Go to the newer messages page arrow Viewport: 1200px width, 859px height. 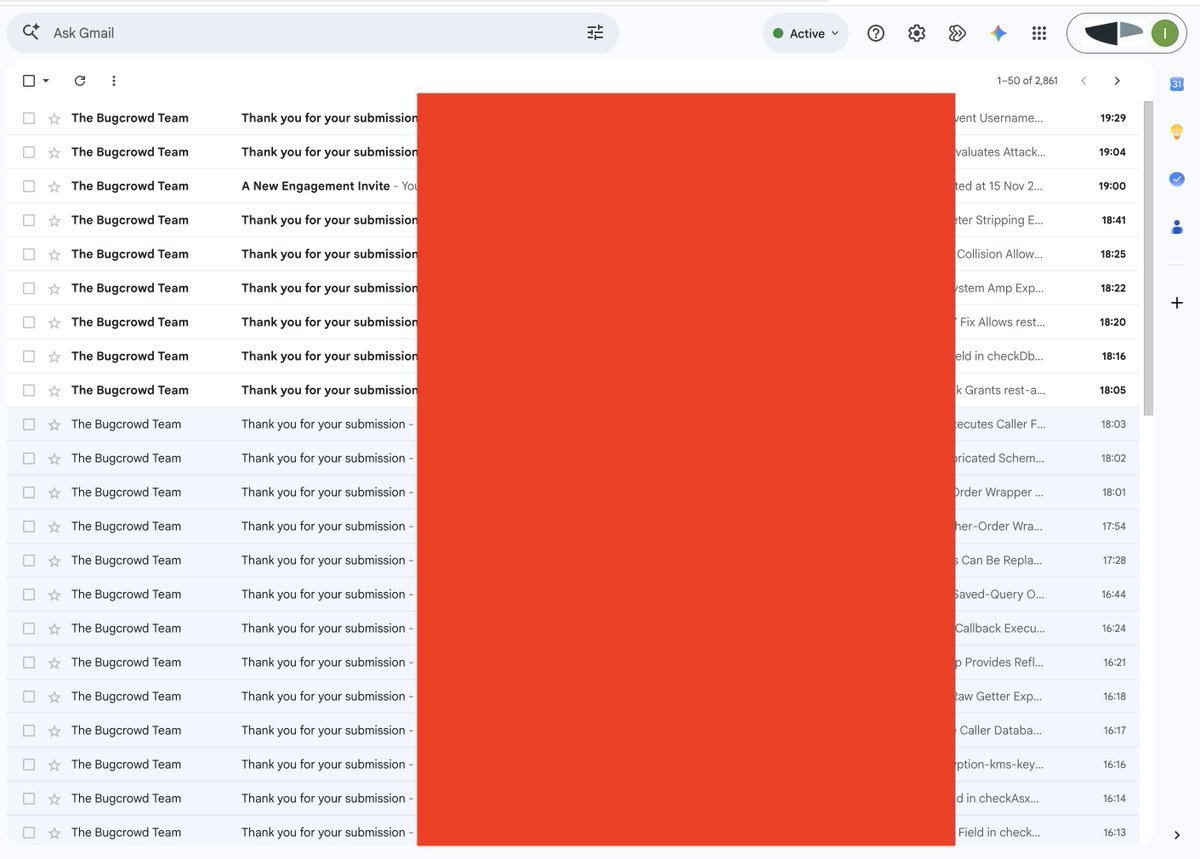tap(1083, 81)
